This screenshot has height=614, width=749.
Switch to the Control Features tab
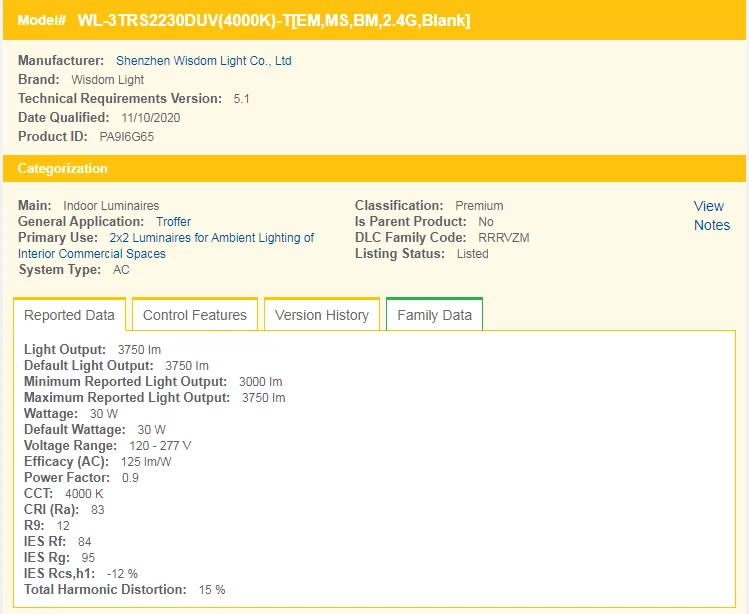pos(195,315)
